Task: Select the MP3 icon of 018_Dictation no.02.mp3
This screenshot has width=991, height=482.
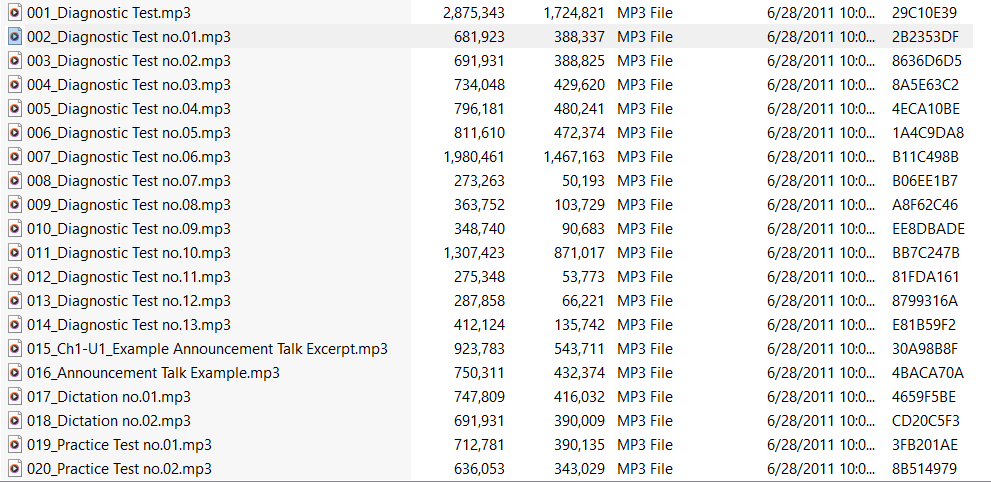Action: [15, 421]
